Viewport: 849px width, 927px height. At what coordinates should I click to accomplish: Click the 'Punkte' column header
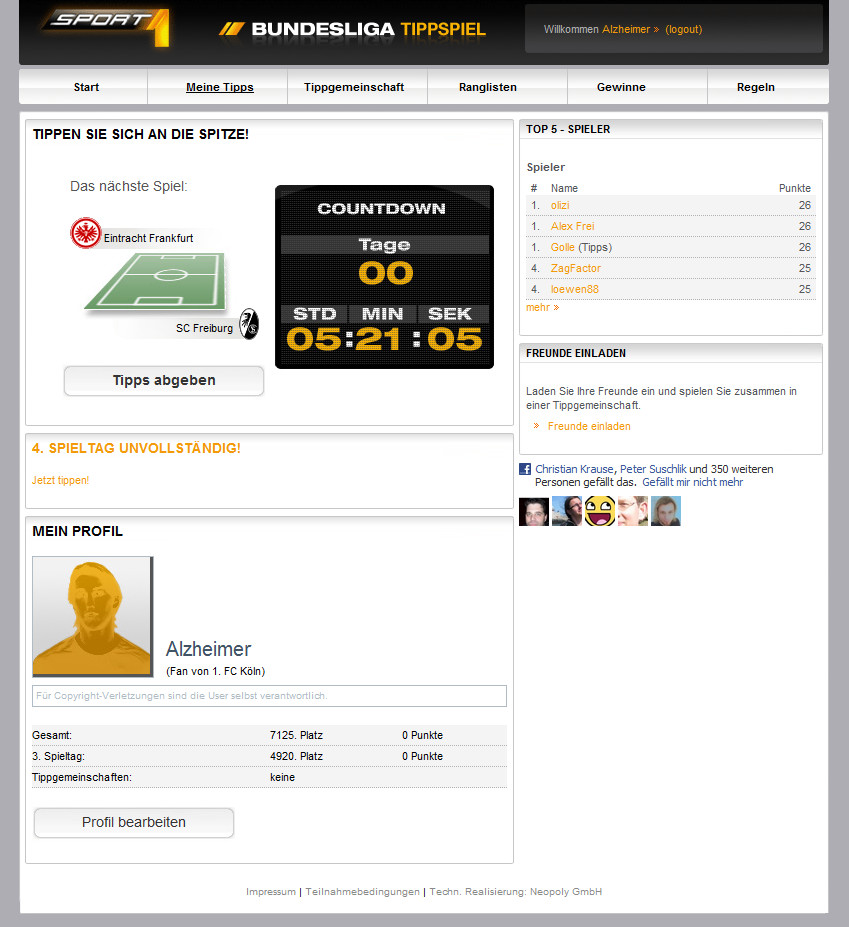click(795, 188)
